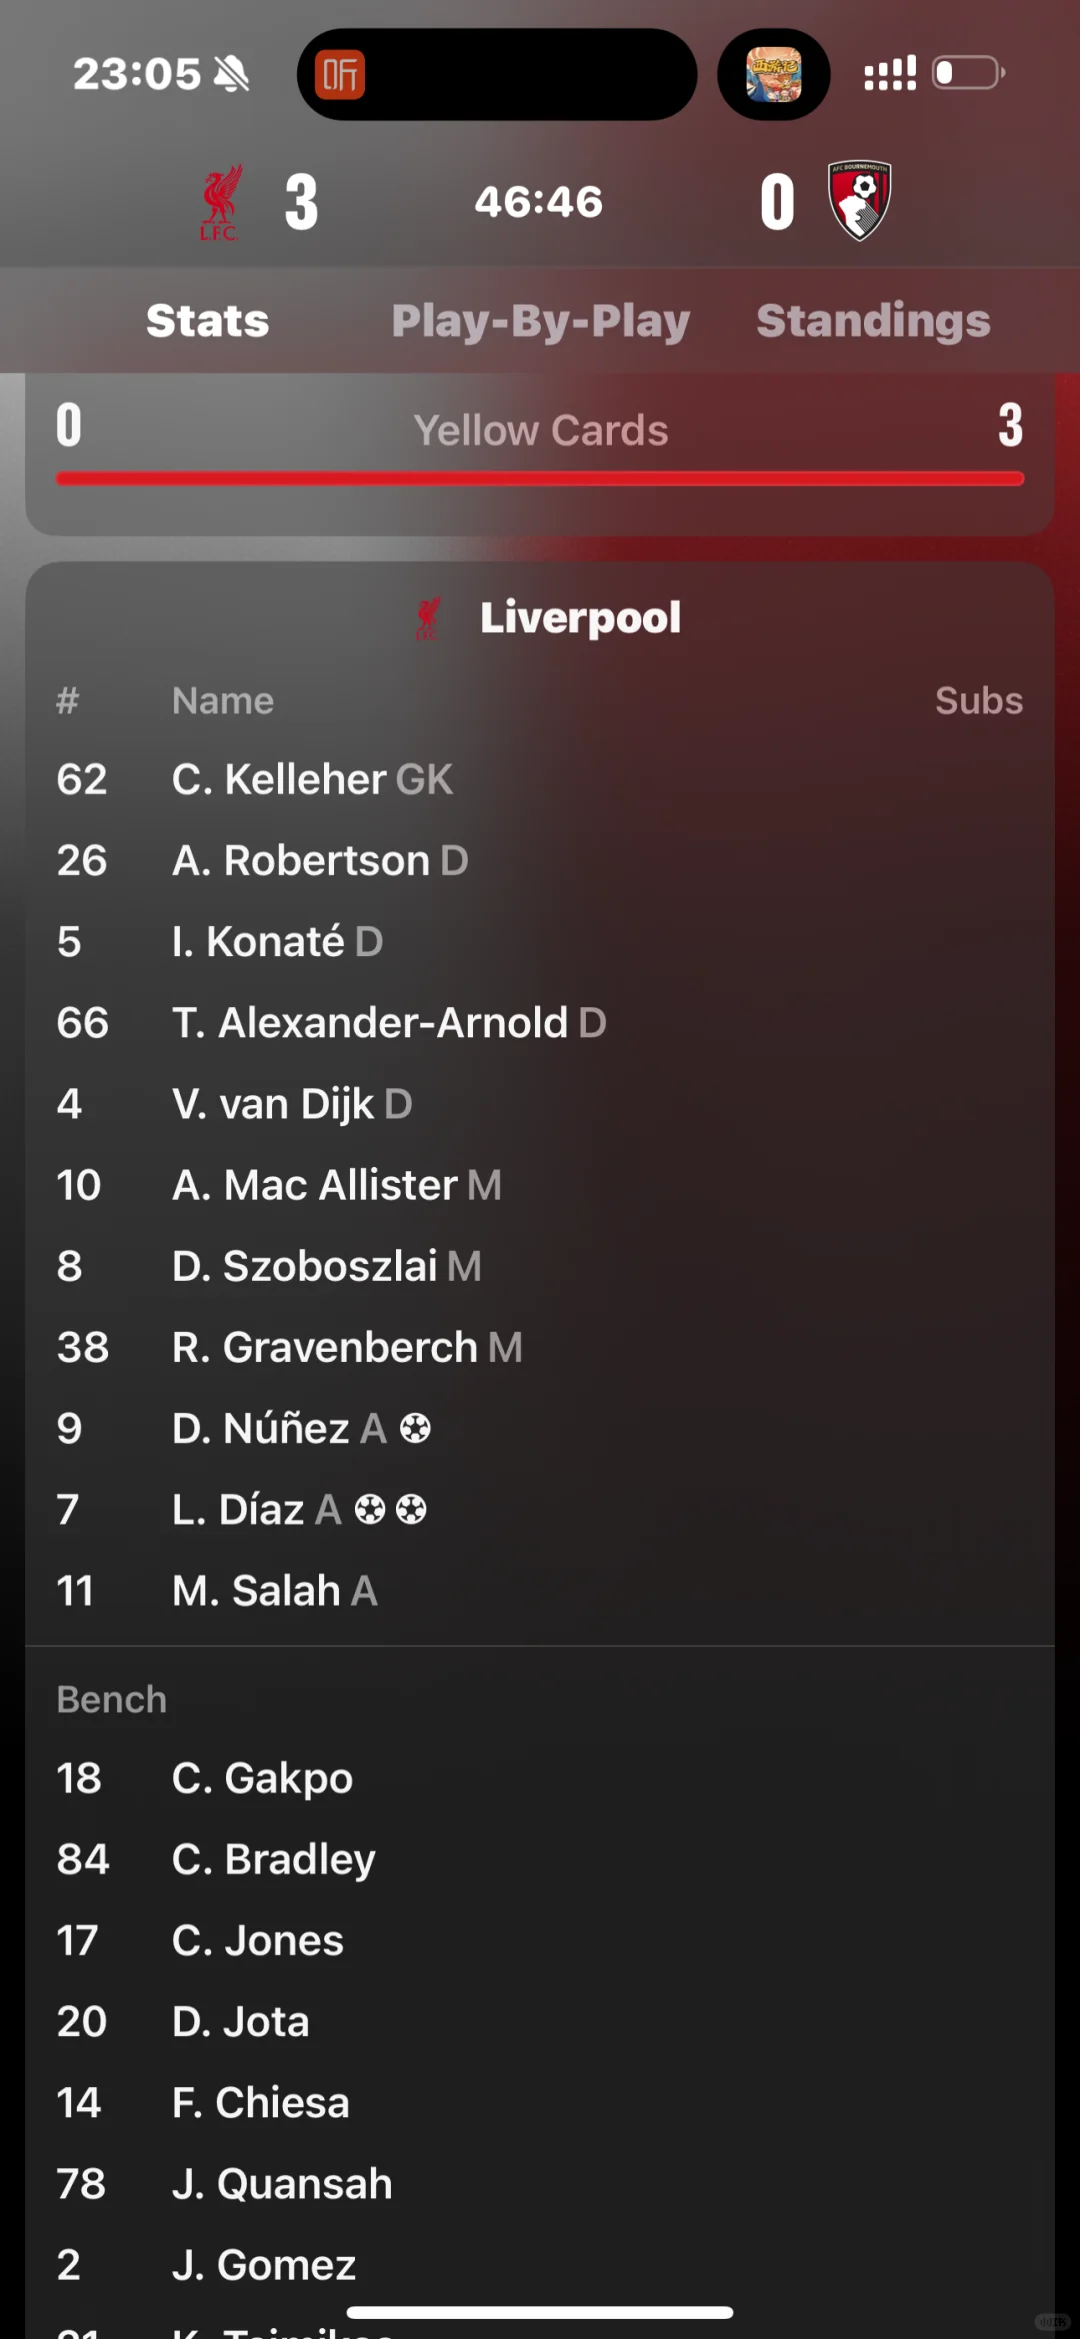
Task: Tap the Yellow Cards red comparison bar
Action: (540, 479)
